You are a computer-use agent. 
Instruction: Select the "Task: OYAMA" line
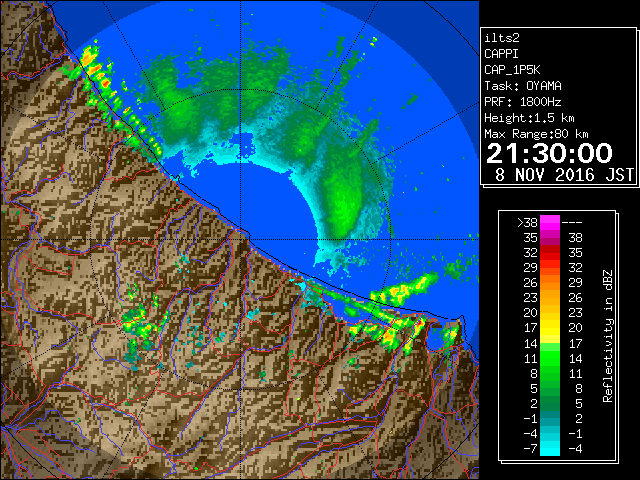(x=523, y=86)
